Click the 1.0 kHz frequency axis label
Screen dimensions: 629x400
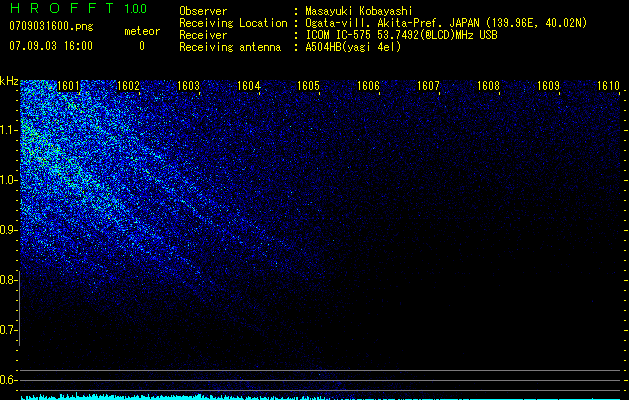pos(8,180)
